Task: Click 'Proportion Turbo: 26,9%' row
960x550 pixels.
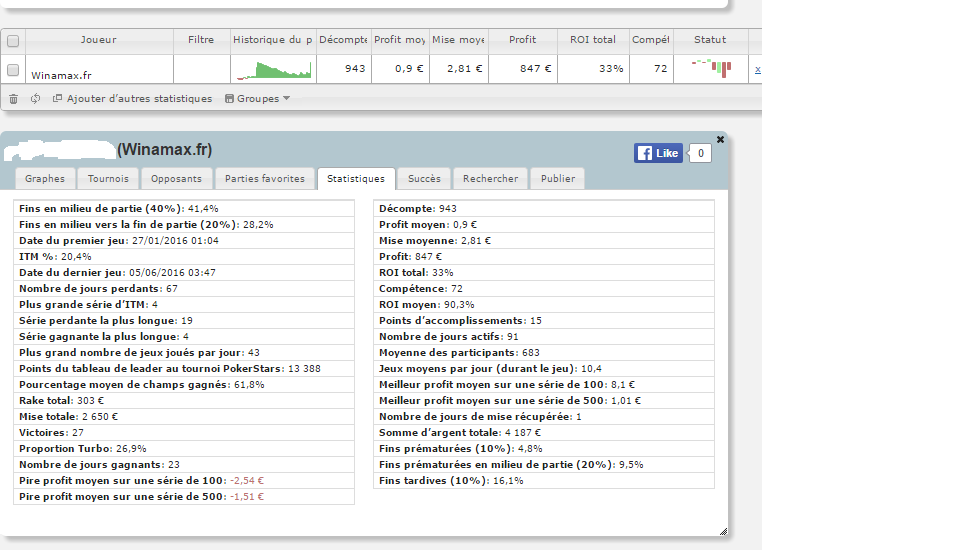Action: tap(184, 448)
